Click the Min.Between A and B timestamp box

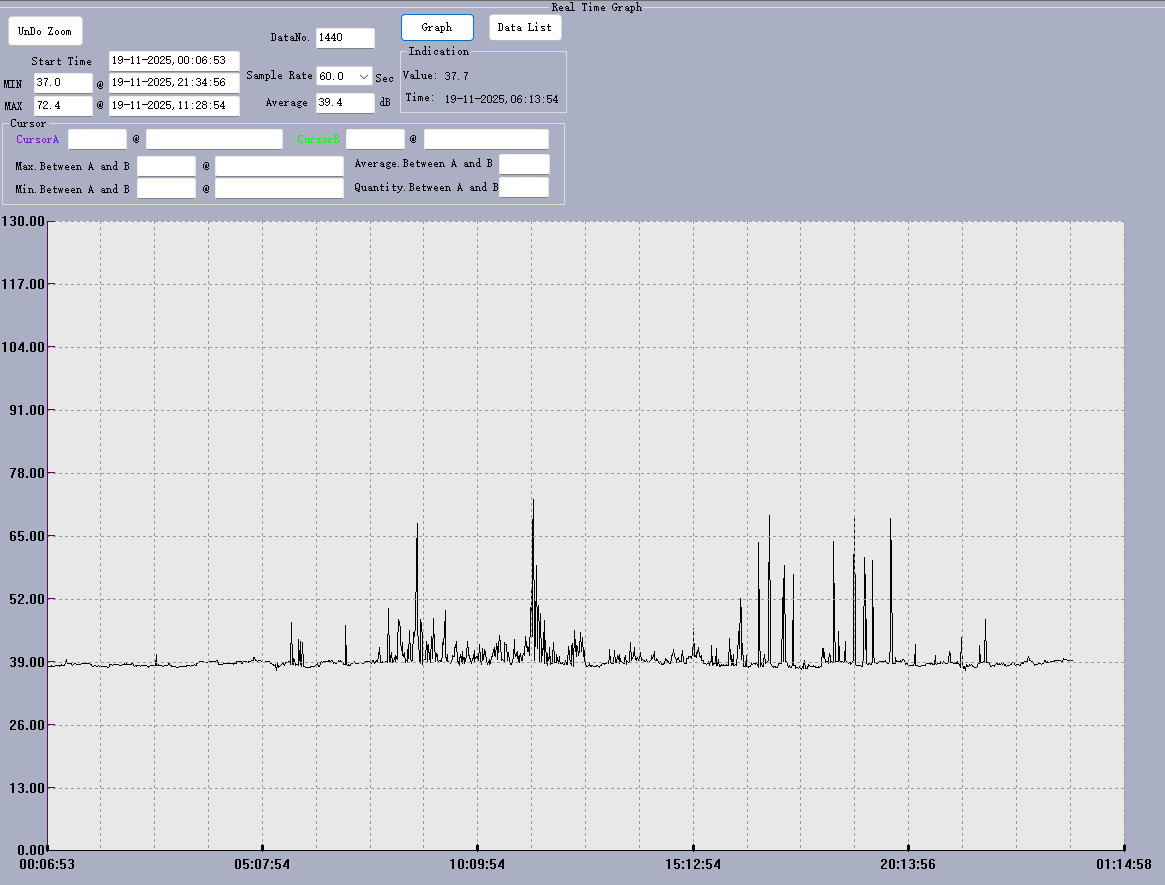point(279,188)
